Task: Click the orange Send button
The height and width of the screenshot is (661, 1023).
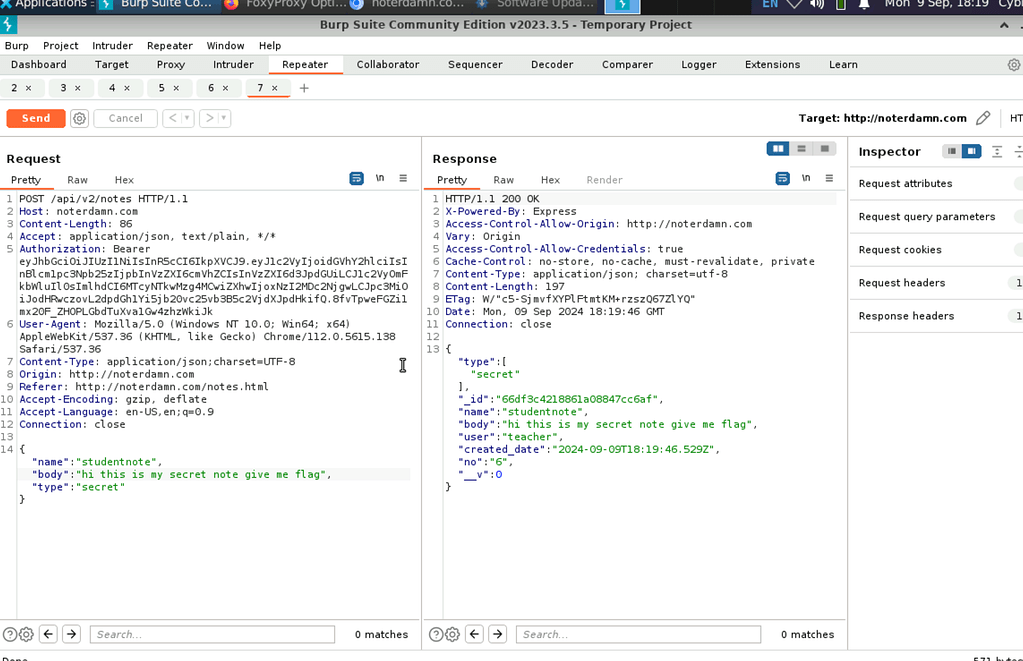Action: (36, 118)
